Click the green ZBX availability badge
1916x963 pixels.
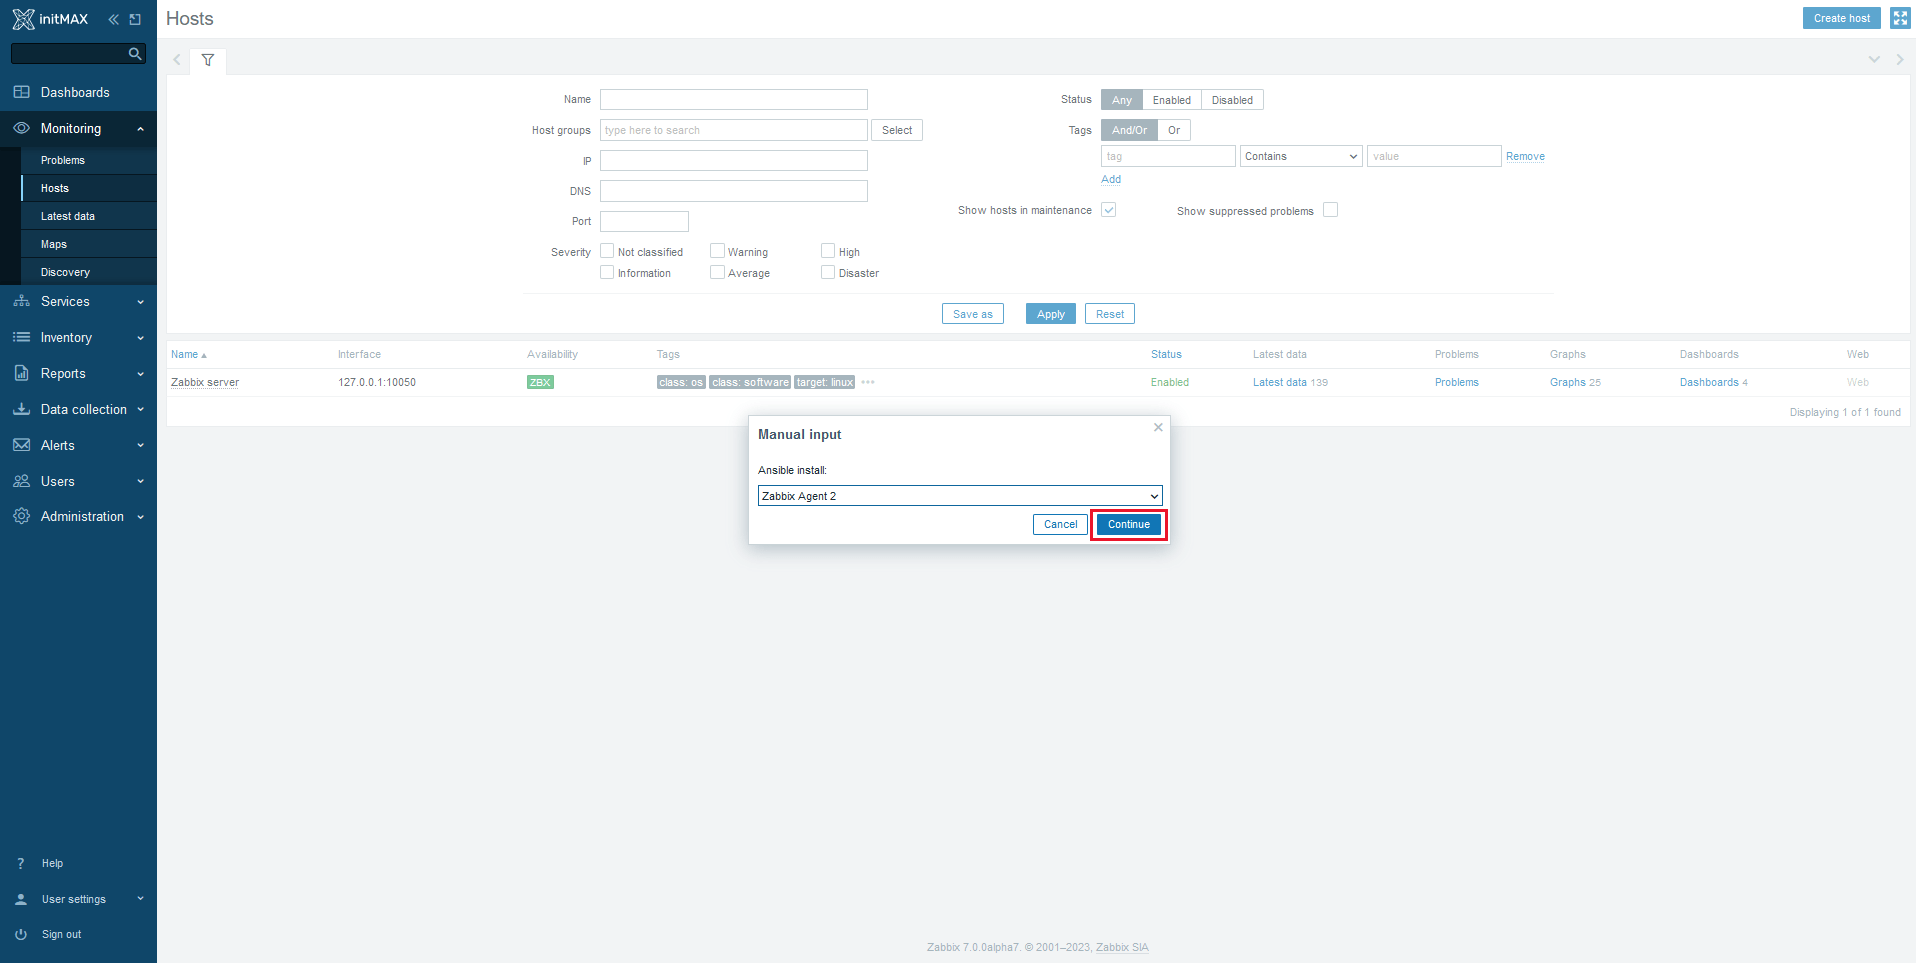(540, 382)
